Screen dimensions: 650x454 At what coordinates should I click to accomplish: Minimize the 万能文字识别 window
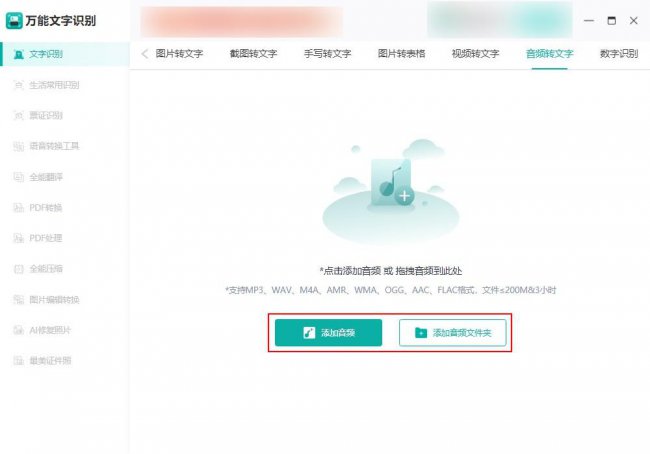[x=589, y=20]
